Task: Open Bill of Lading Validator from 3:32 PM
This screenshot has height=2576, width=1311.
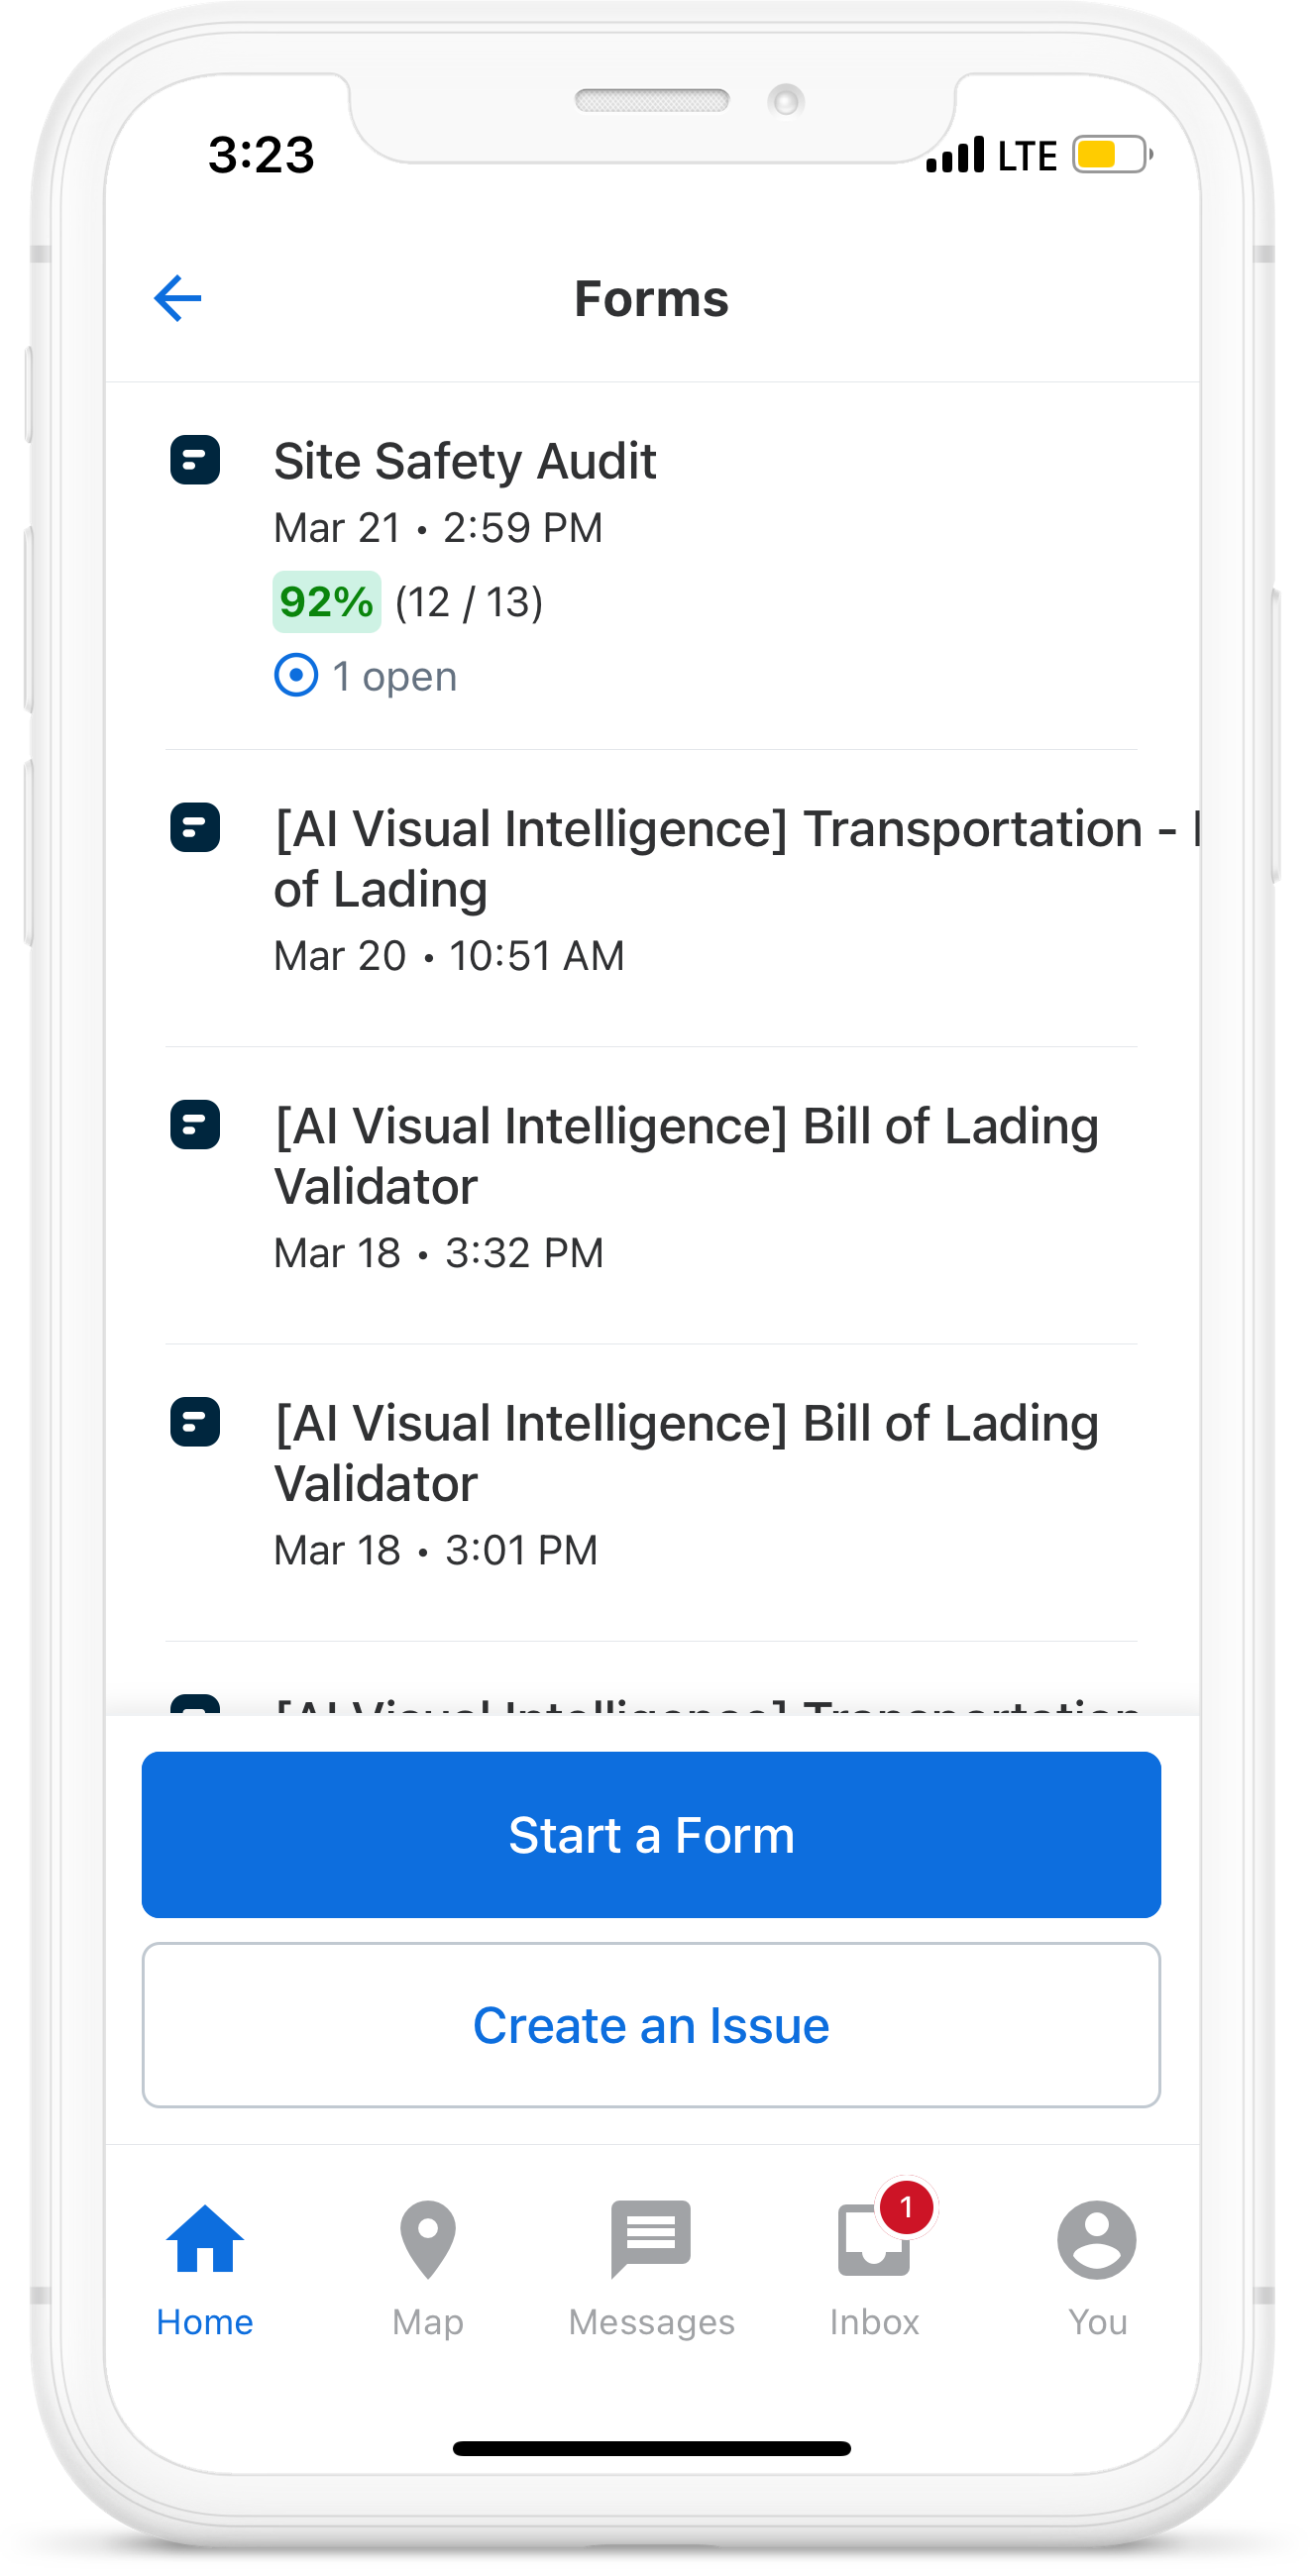Action: coord(686,1156)
